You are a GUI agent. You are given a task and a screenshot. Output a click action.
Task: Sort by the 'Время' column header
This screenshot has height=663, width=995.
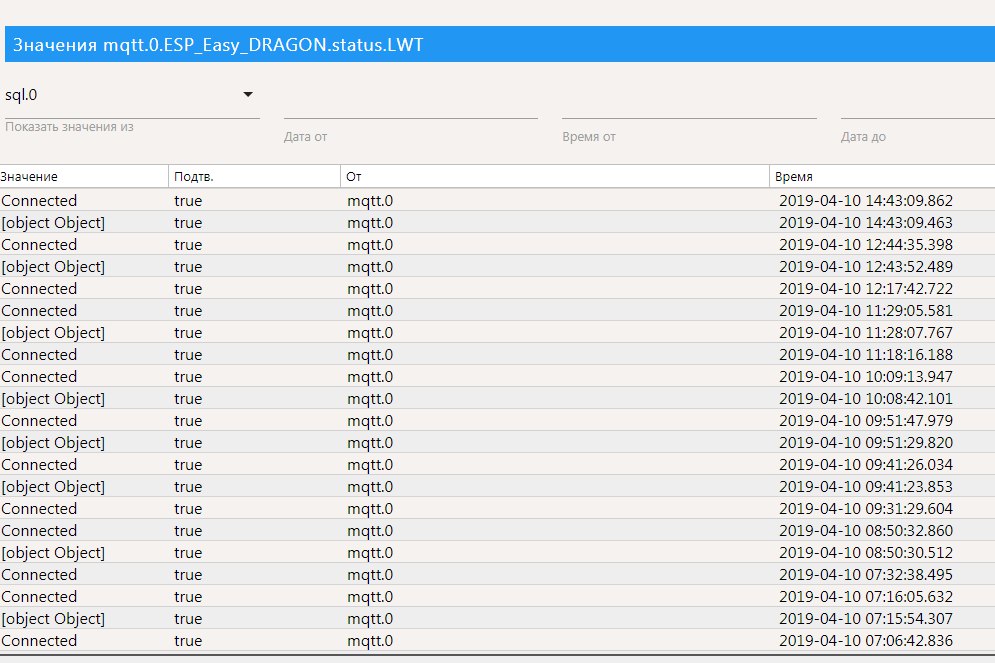pyautogui.click(x=882, y=176)
